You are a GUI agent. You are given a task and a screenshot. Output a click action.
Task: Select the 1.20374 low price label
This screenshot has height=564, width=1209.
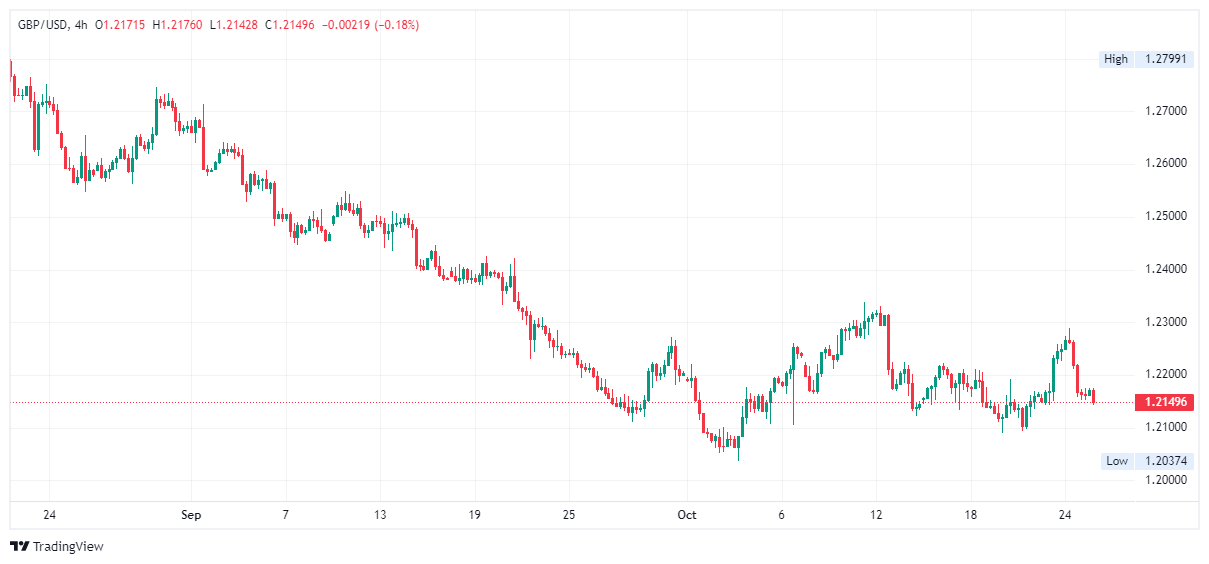(x=1165, y=461)
